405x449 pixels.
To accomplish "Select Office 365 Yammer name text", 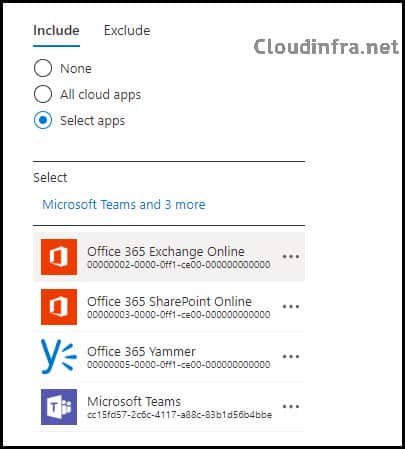I will [141, 352].
